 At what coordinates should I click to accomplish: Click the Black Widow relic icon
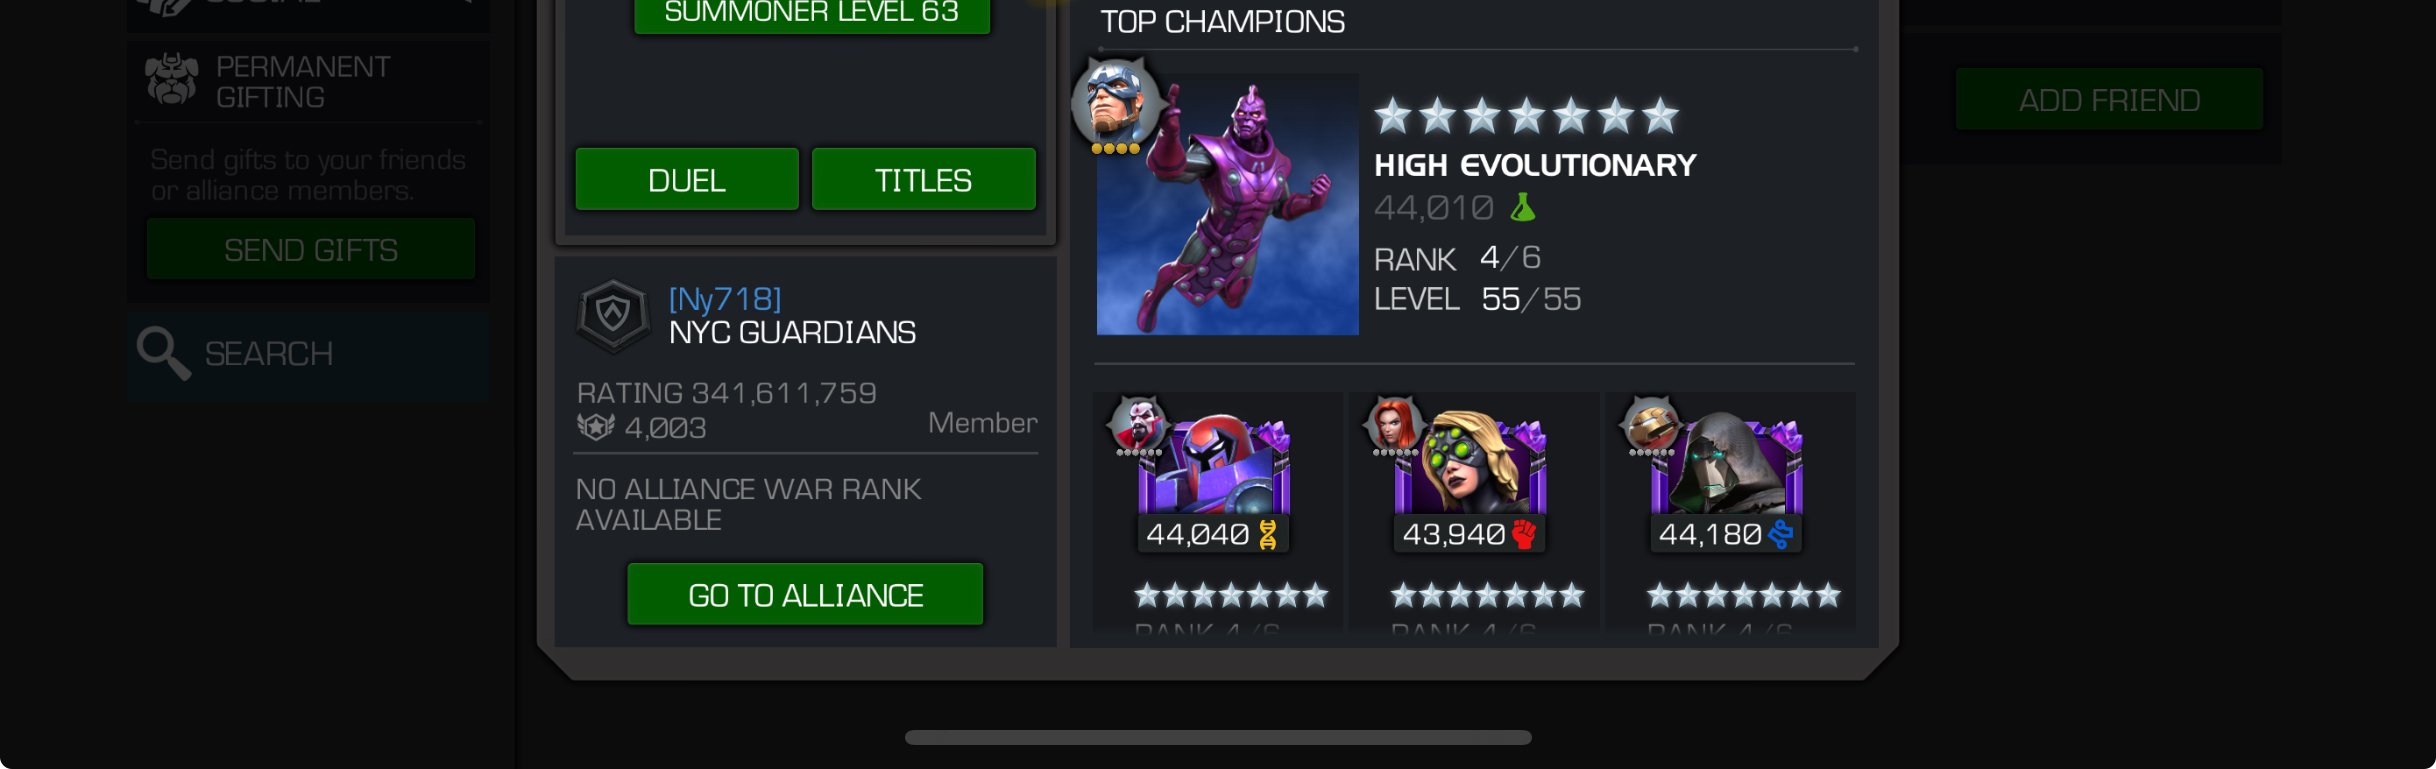1392,424
